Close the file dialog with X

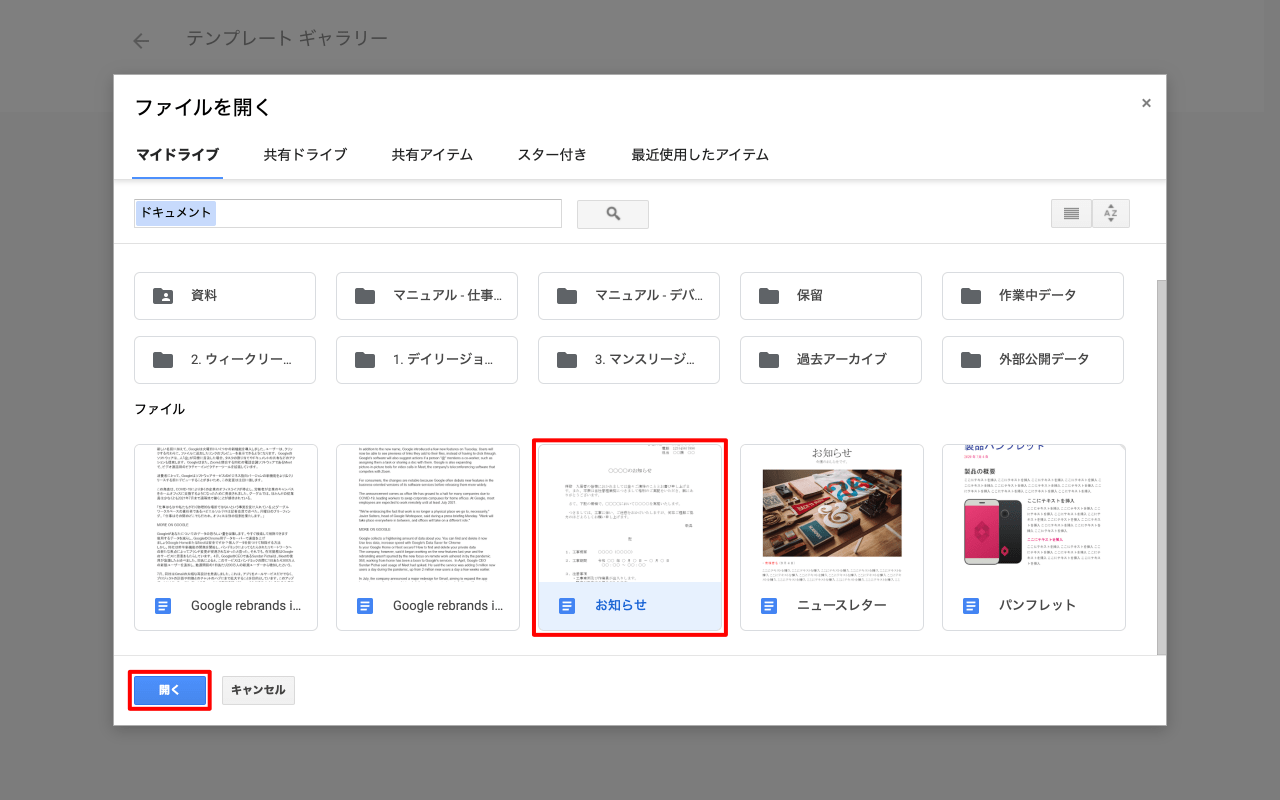pyautogui.click(x=1146, y=103)
